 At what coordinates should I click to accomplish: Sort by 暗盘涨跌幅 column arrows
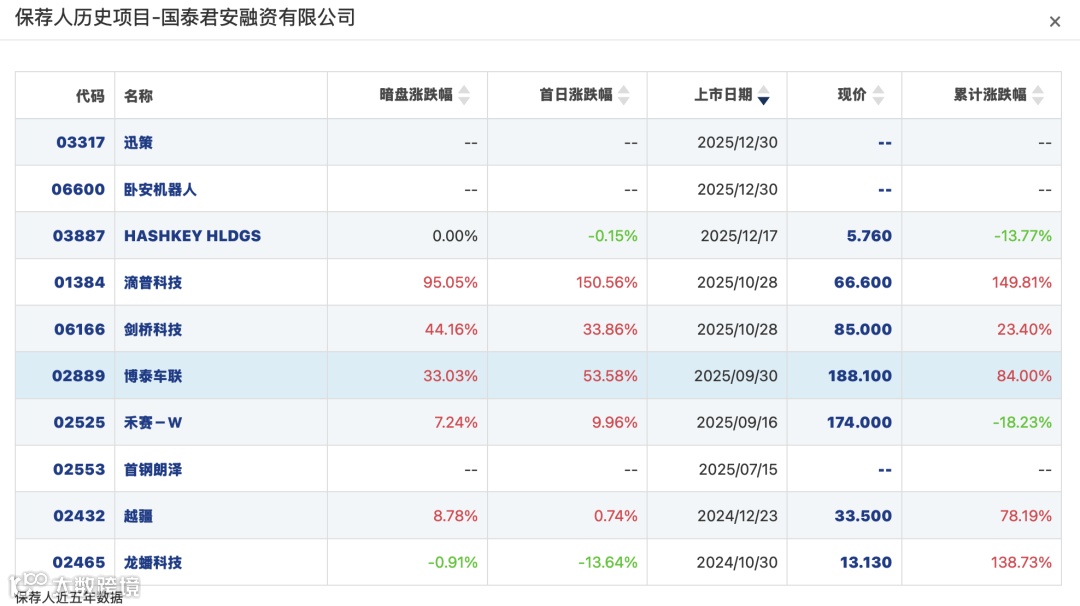pyautogui.click(x=464, y=95)
